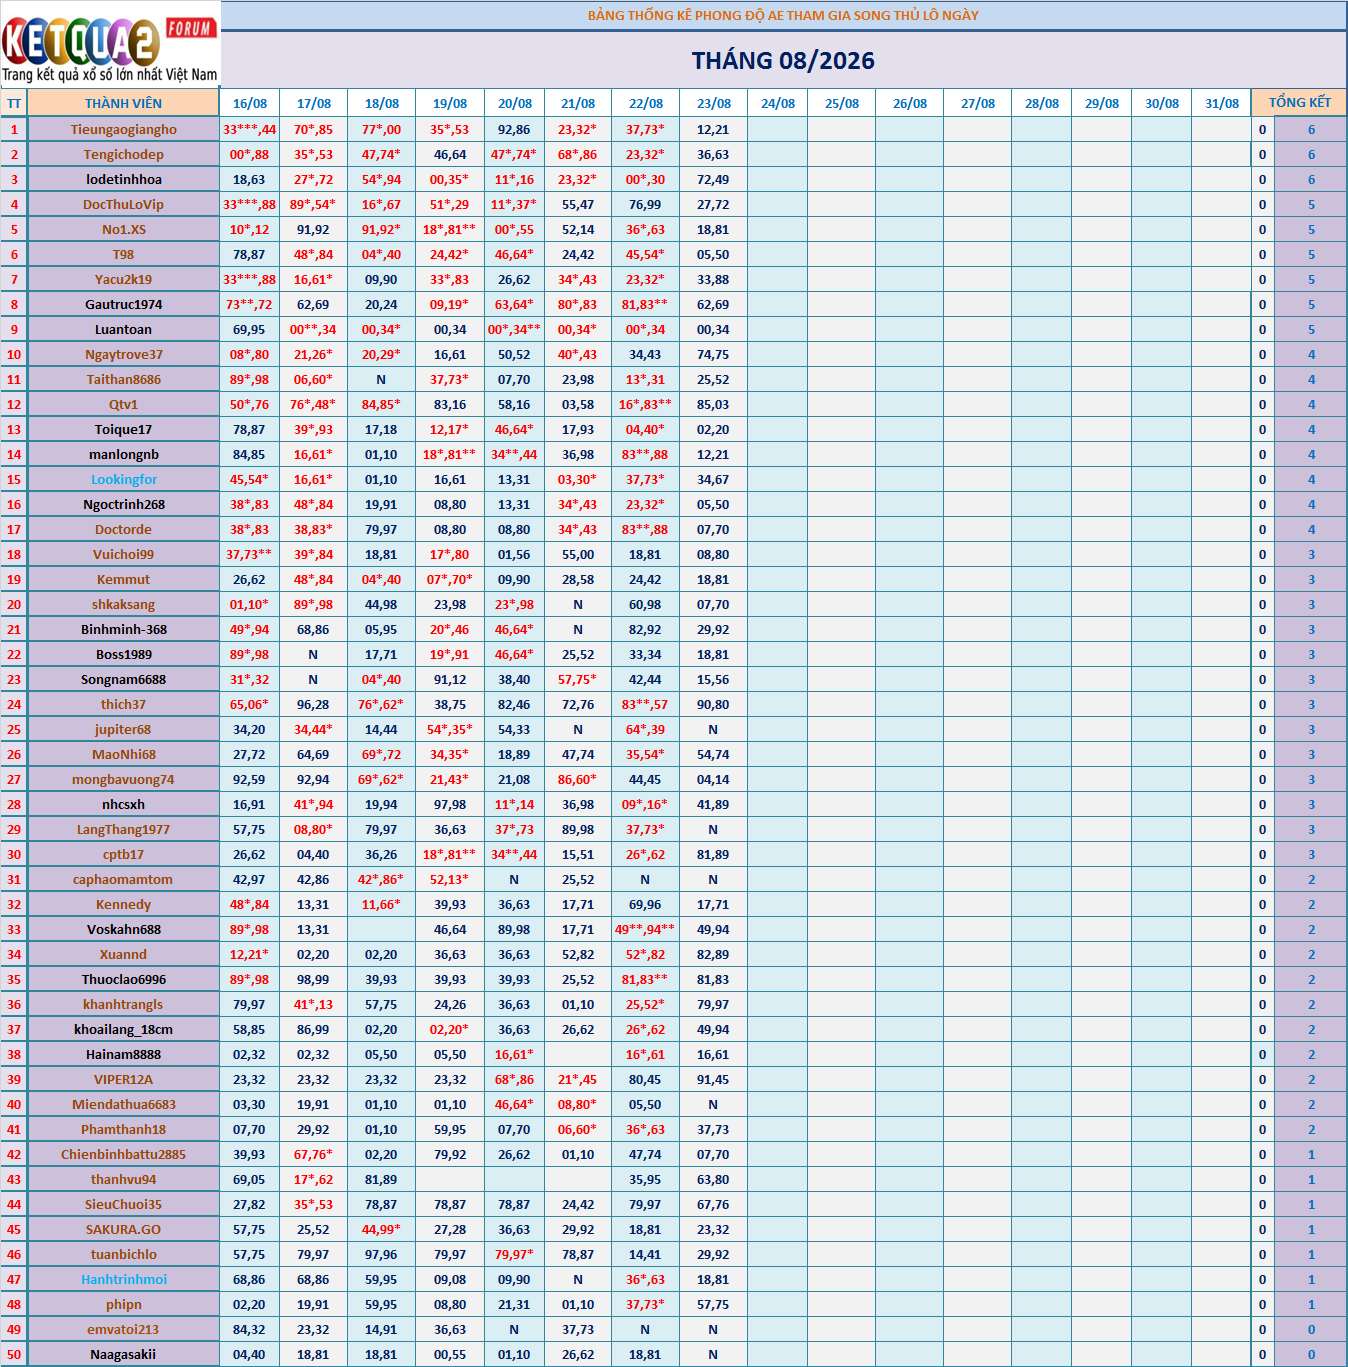Click member name Naagasakii
Image resolution: width=1348 pixels, height=1367 pixels.
pyautogui.click(x=123, y=1354)
